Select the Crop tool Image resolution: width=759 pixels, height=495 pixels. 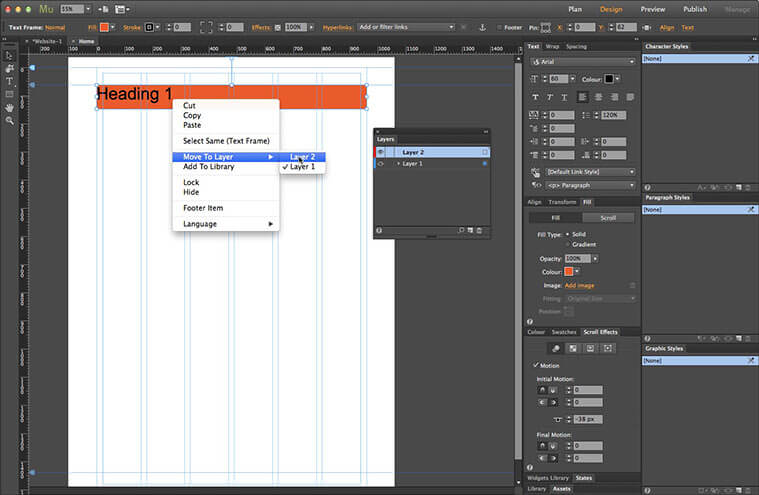9,68
